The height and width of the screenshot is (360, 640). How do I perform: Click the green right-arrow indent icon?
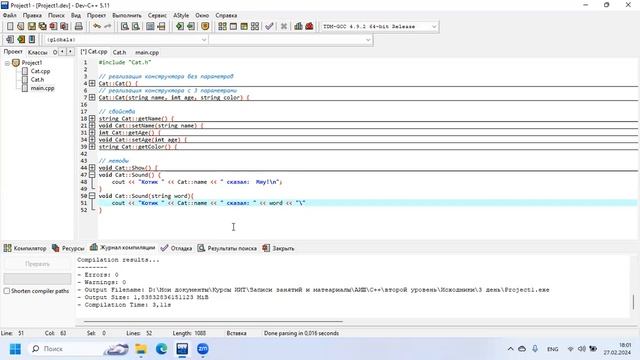point(180,27)
